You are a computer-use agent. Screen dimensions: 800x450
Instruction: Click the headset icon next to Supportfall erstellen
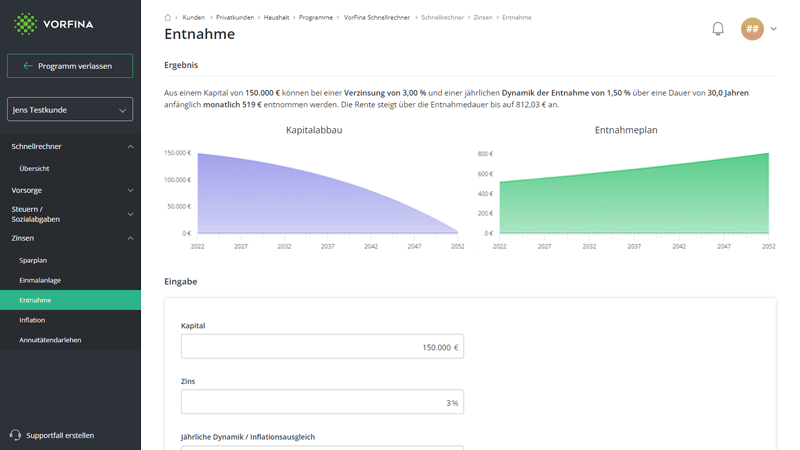pyautogui.click(x=15, y=435)
